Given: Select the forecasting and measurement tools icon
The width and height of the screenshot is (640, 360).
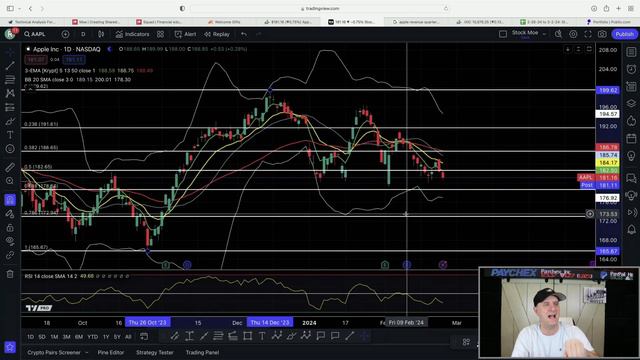Looking at the screenshot, I should click(10, 107).
